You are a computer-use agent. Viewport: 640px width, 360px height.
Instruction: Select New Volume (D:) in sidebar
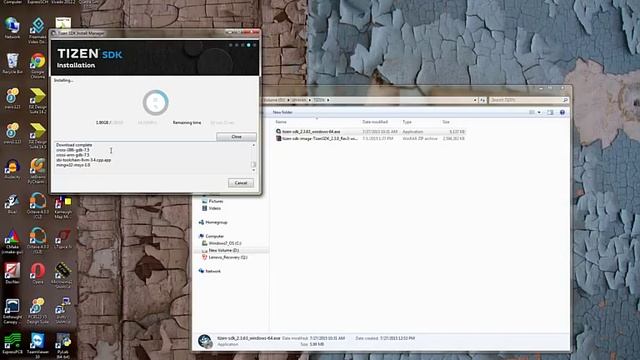point(220,250)
